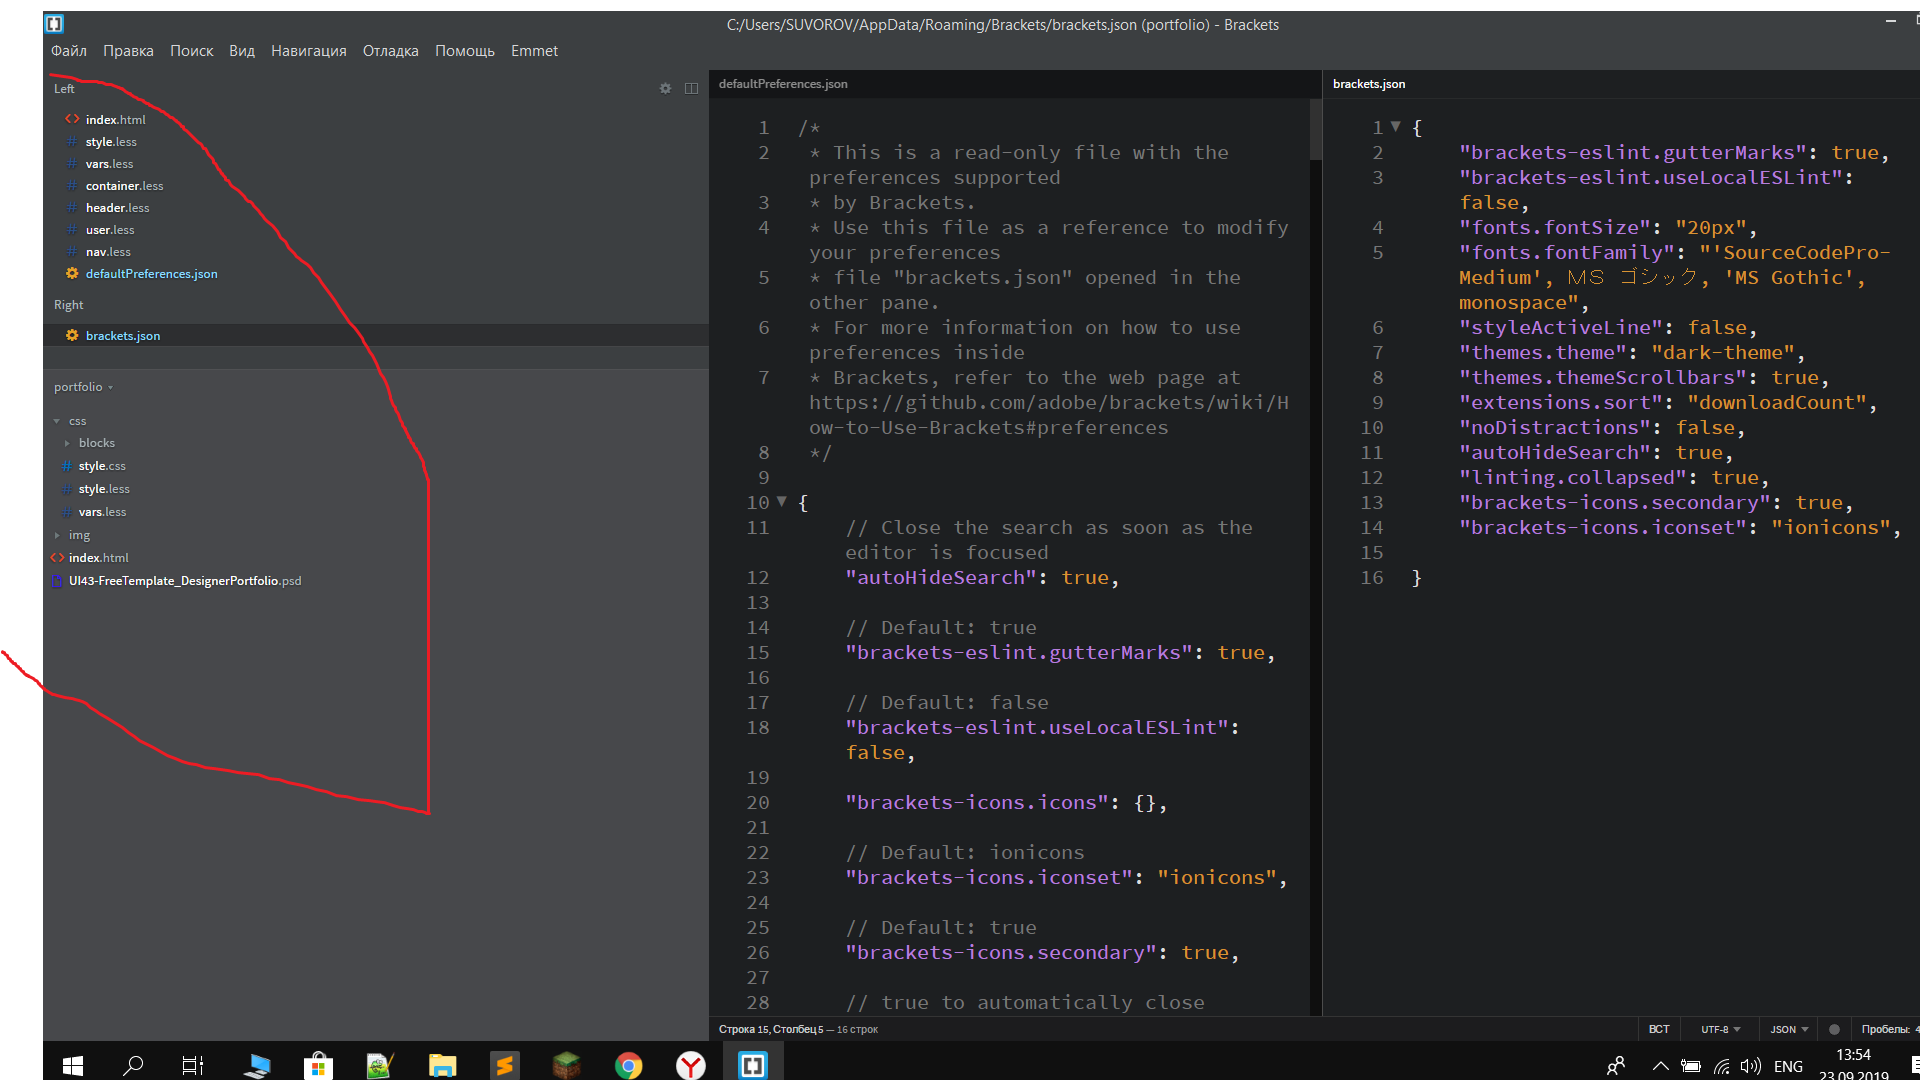Open vars.less in Left working files
1920x1080 pixels.
(109, 164)
